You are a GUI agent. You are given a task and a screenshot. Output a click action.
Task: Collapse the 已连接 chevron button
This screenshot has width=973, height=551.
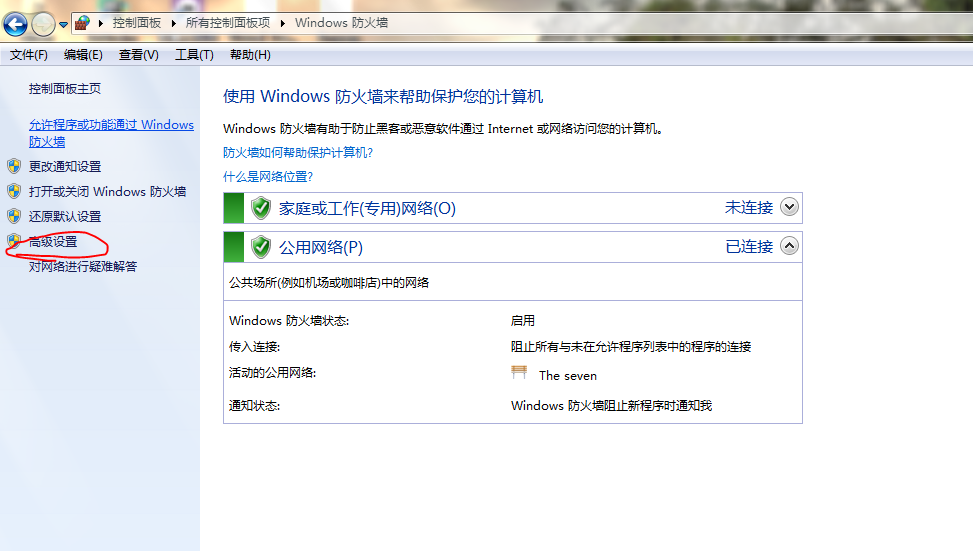tap(789, 246)
